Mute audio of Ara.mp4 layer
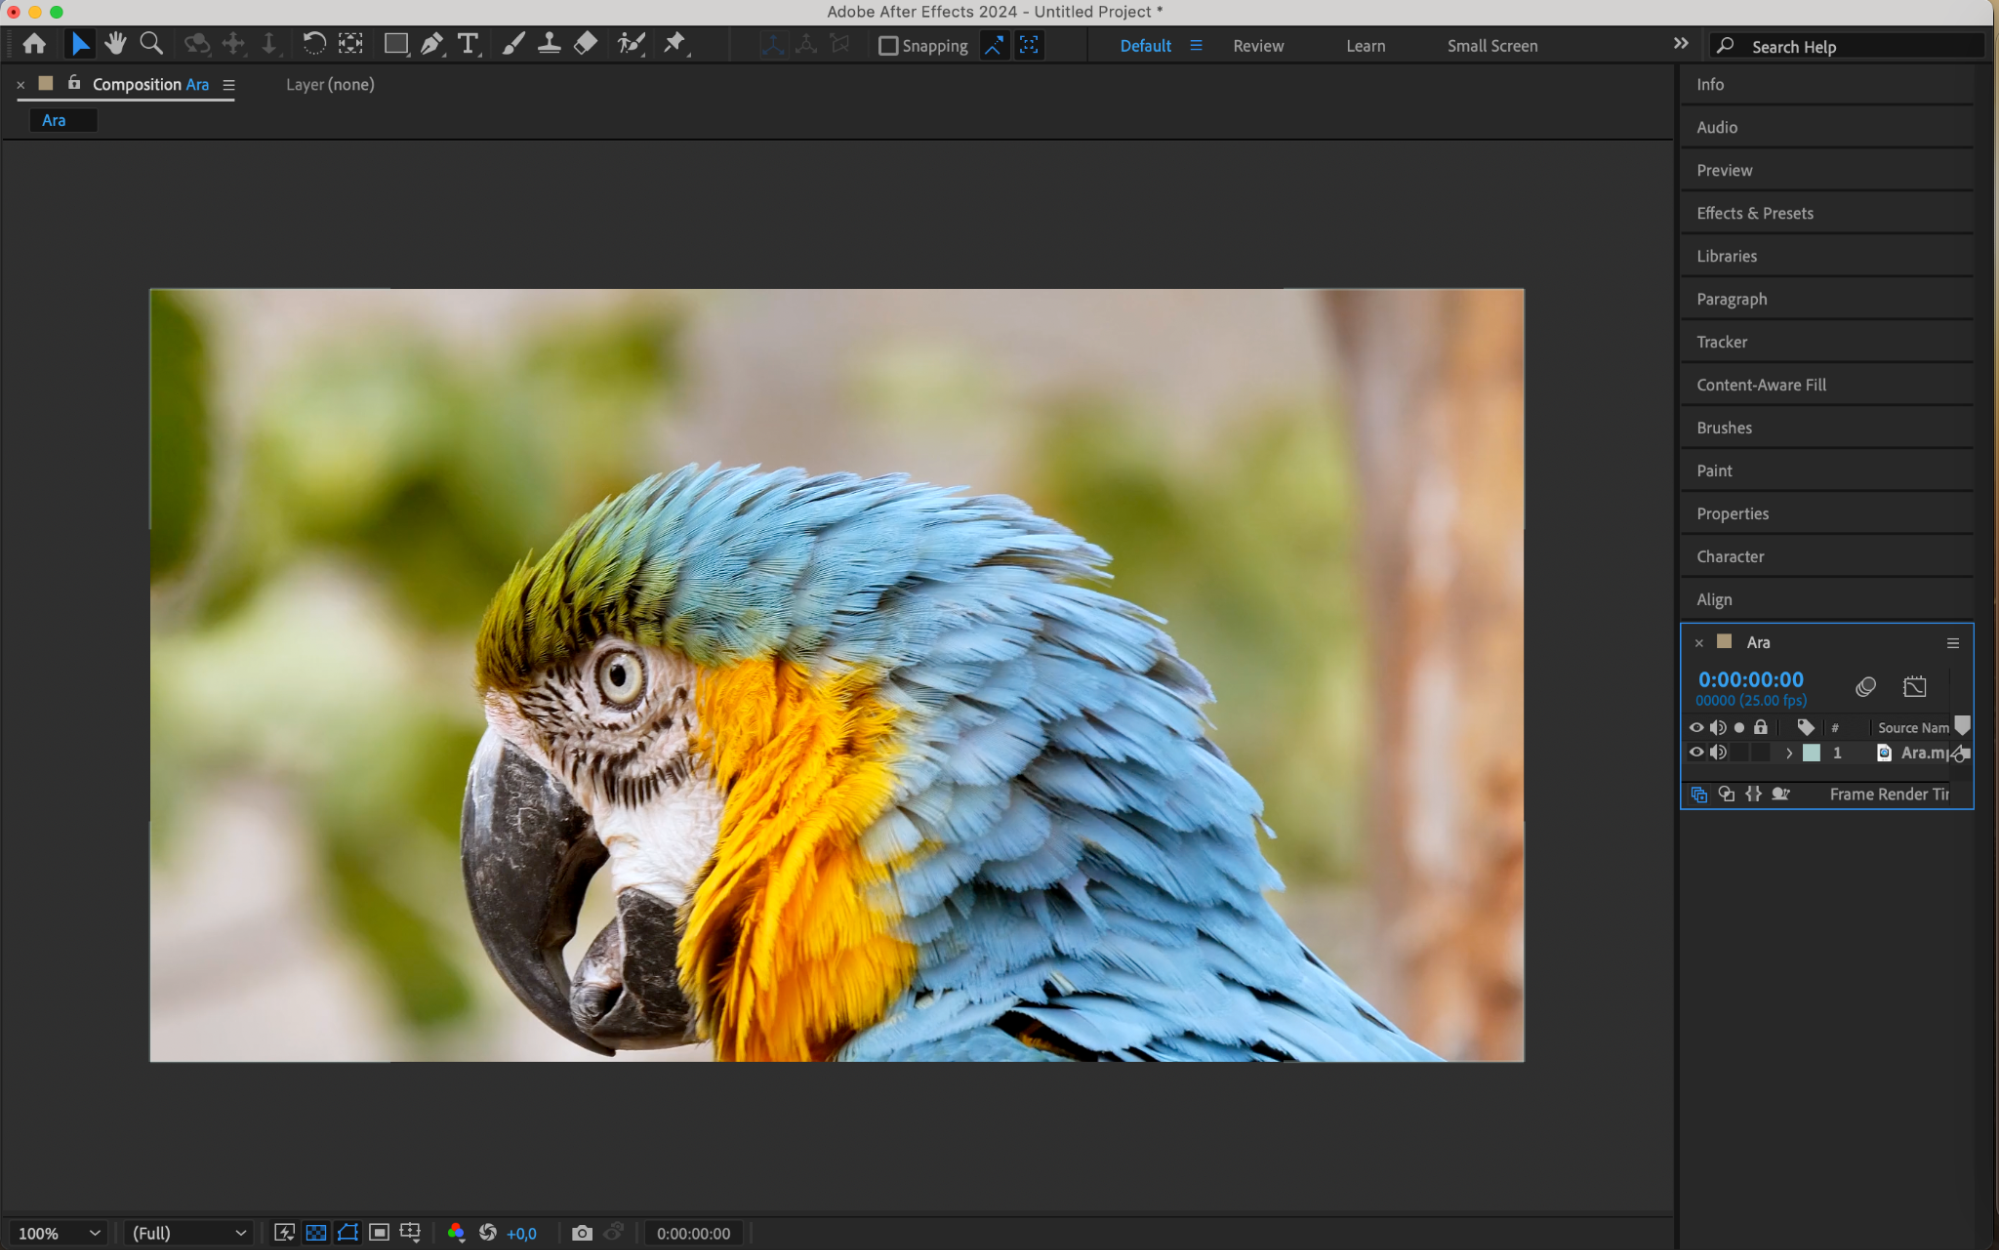1999x1251 pixels. tap(1718, 753)
